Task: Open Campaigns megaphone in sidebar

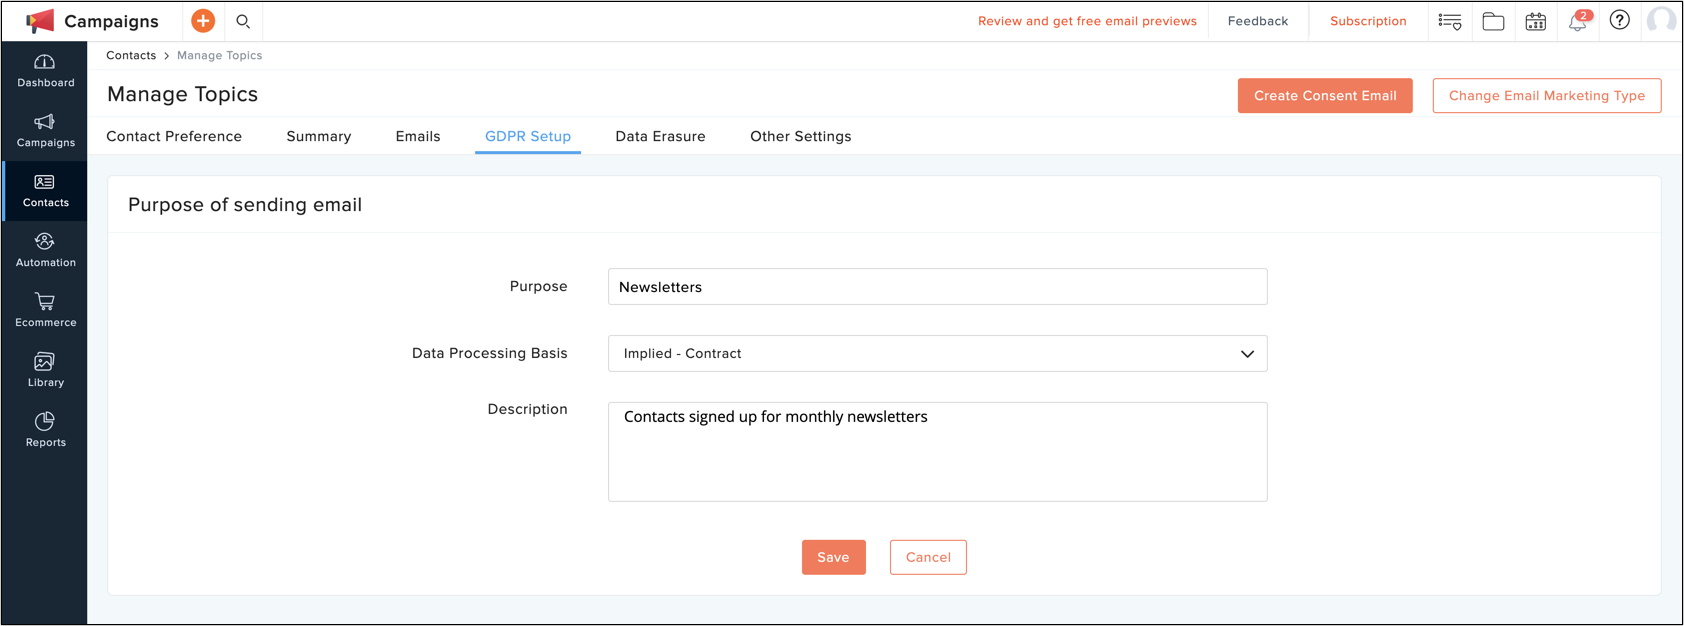Action: coord(45,122)
